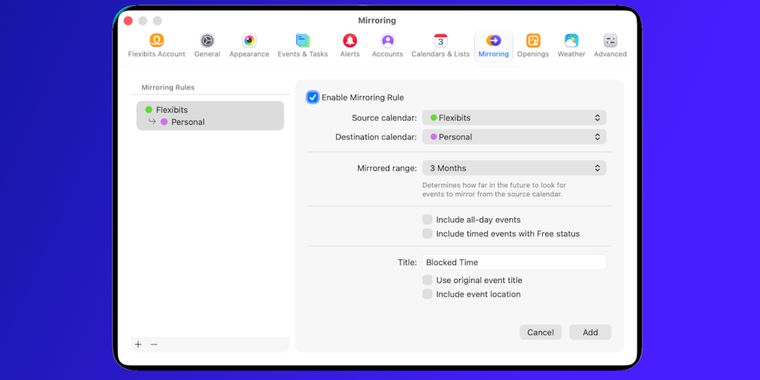The height and width of the screenshot is (380, 760).
Task: Open the Source calendar dropdown
Action: pyautogui.click(x=514, y=118)
